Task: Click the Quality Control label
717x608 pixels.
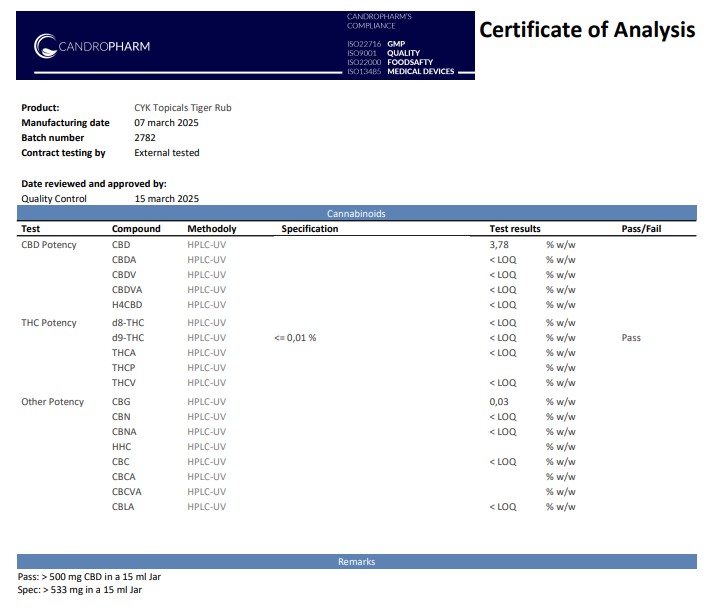Action: pos(54,198)
